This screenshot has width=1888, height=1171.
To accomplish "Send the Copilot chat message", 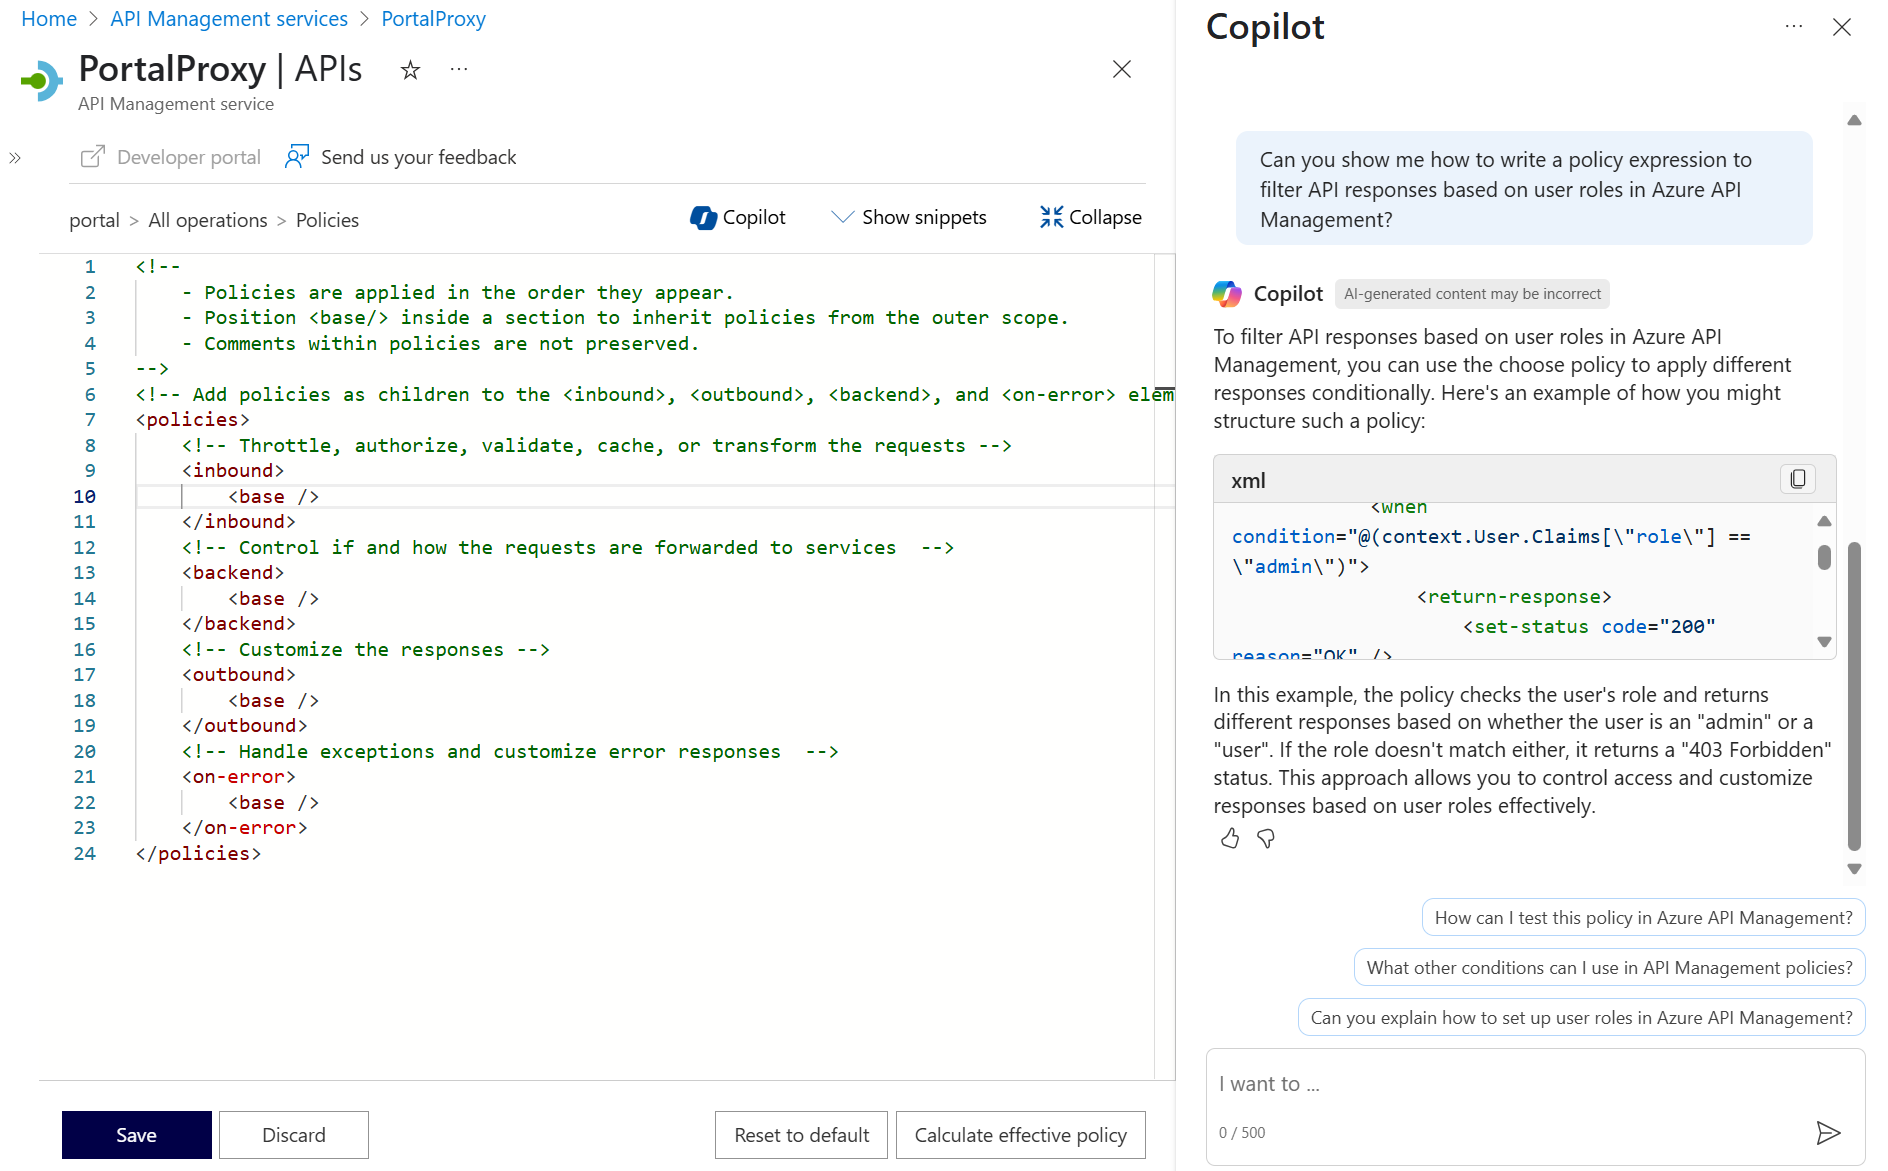I will coord(1827,1132).
